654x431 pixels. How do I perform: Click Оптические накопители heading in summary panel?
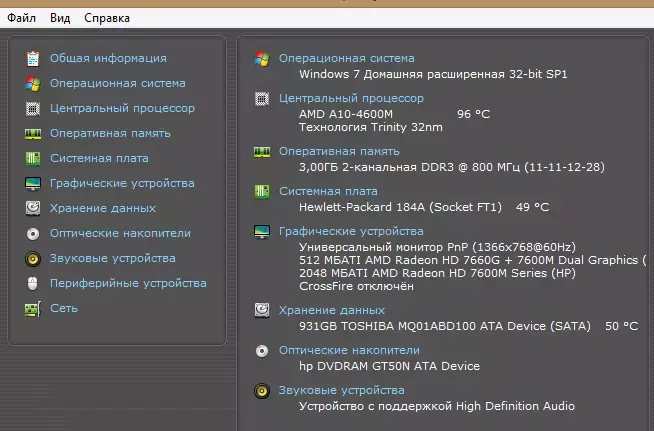coord(349,350)
